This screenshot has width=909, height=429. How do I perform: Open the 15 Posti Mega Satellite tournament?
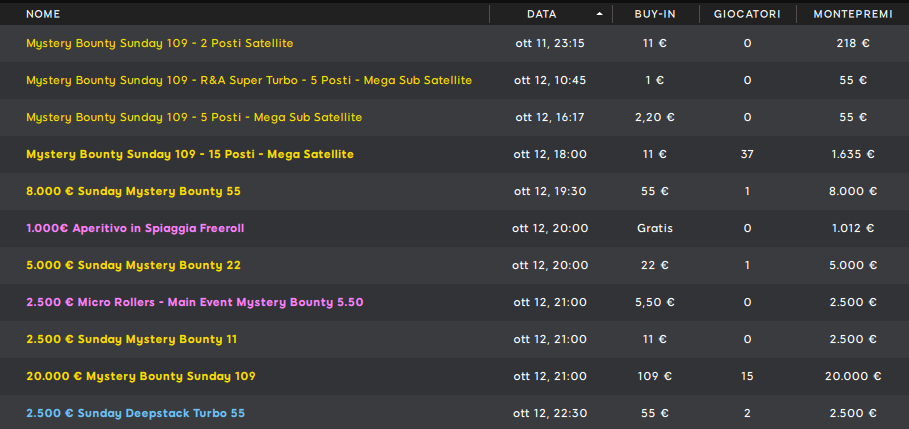pos(190,154)
